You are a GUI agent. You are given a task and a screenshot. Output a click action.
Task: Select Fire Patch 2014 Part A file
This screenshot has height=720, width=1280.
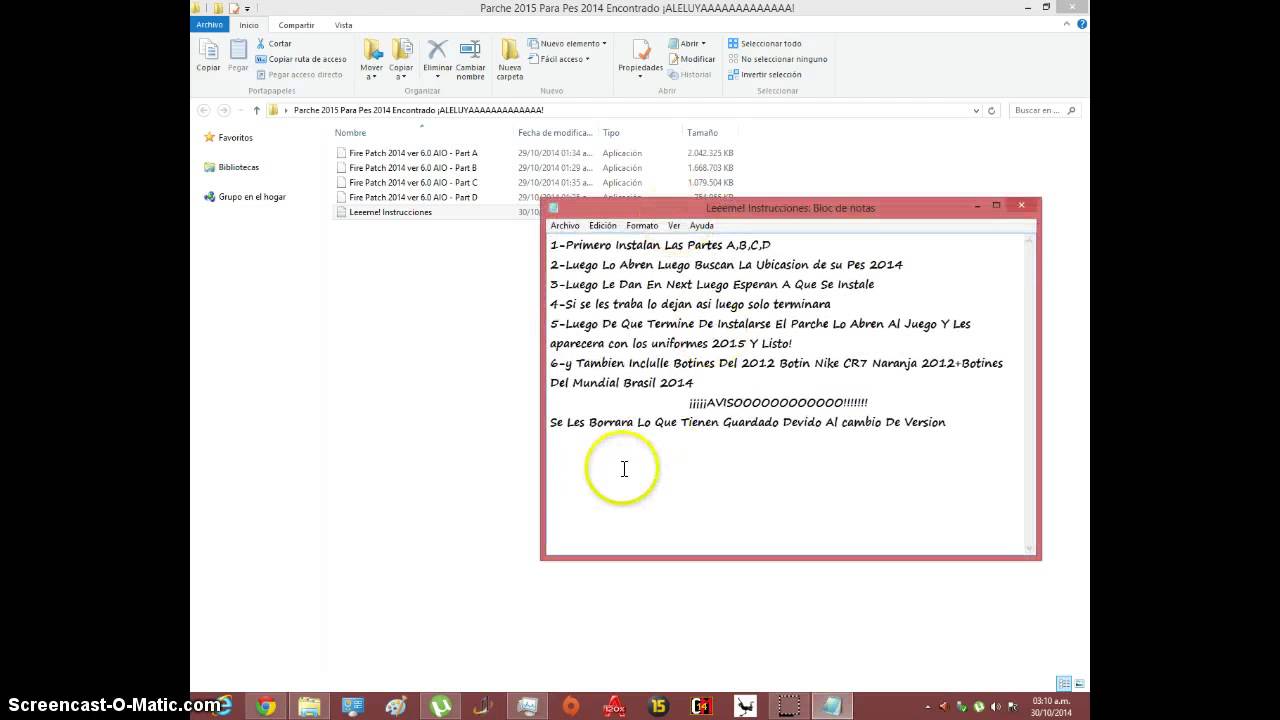click(x=413, y=153)
